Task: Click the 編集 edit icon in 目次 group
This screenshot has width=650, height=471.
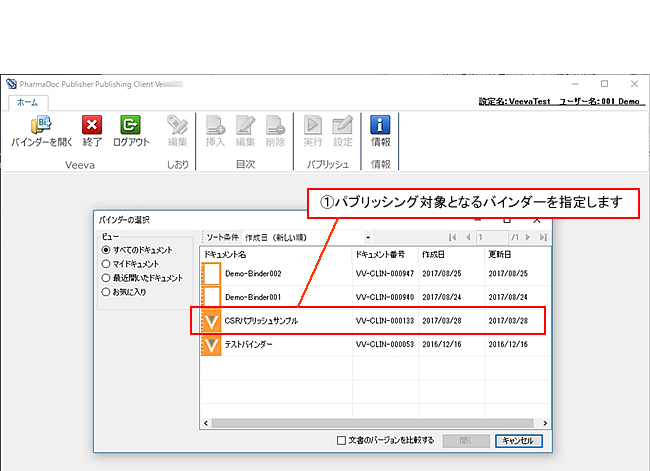Action: point(245,125)
